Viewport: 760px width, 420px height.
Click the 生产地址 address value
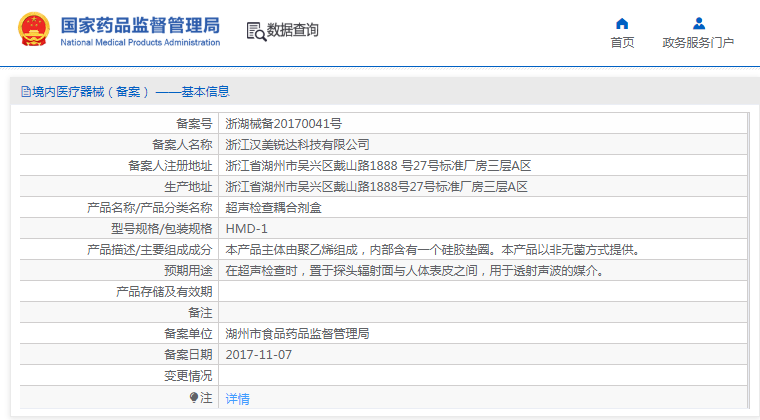tap(376, 187)
